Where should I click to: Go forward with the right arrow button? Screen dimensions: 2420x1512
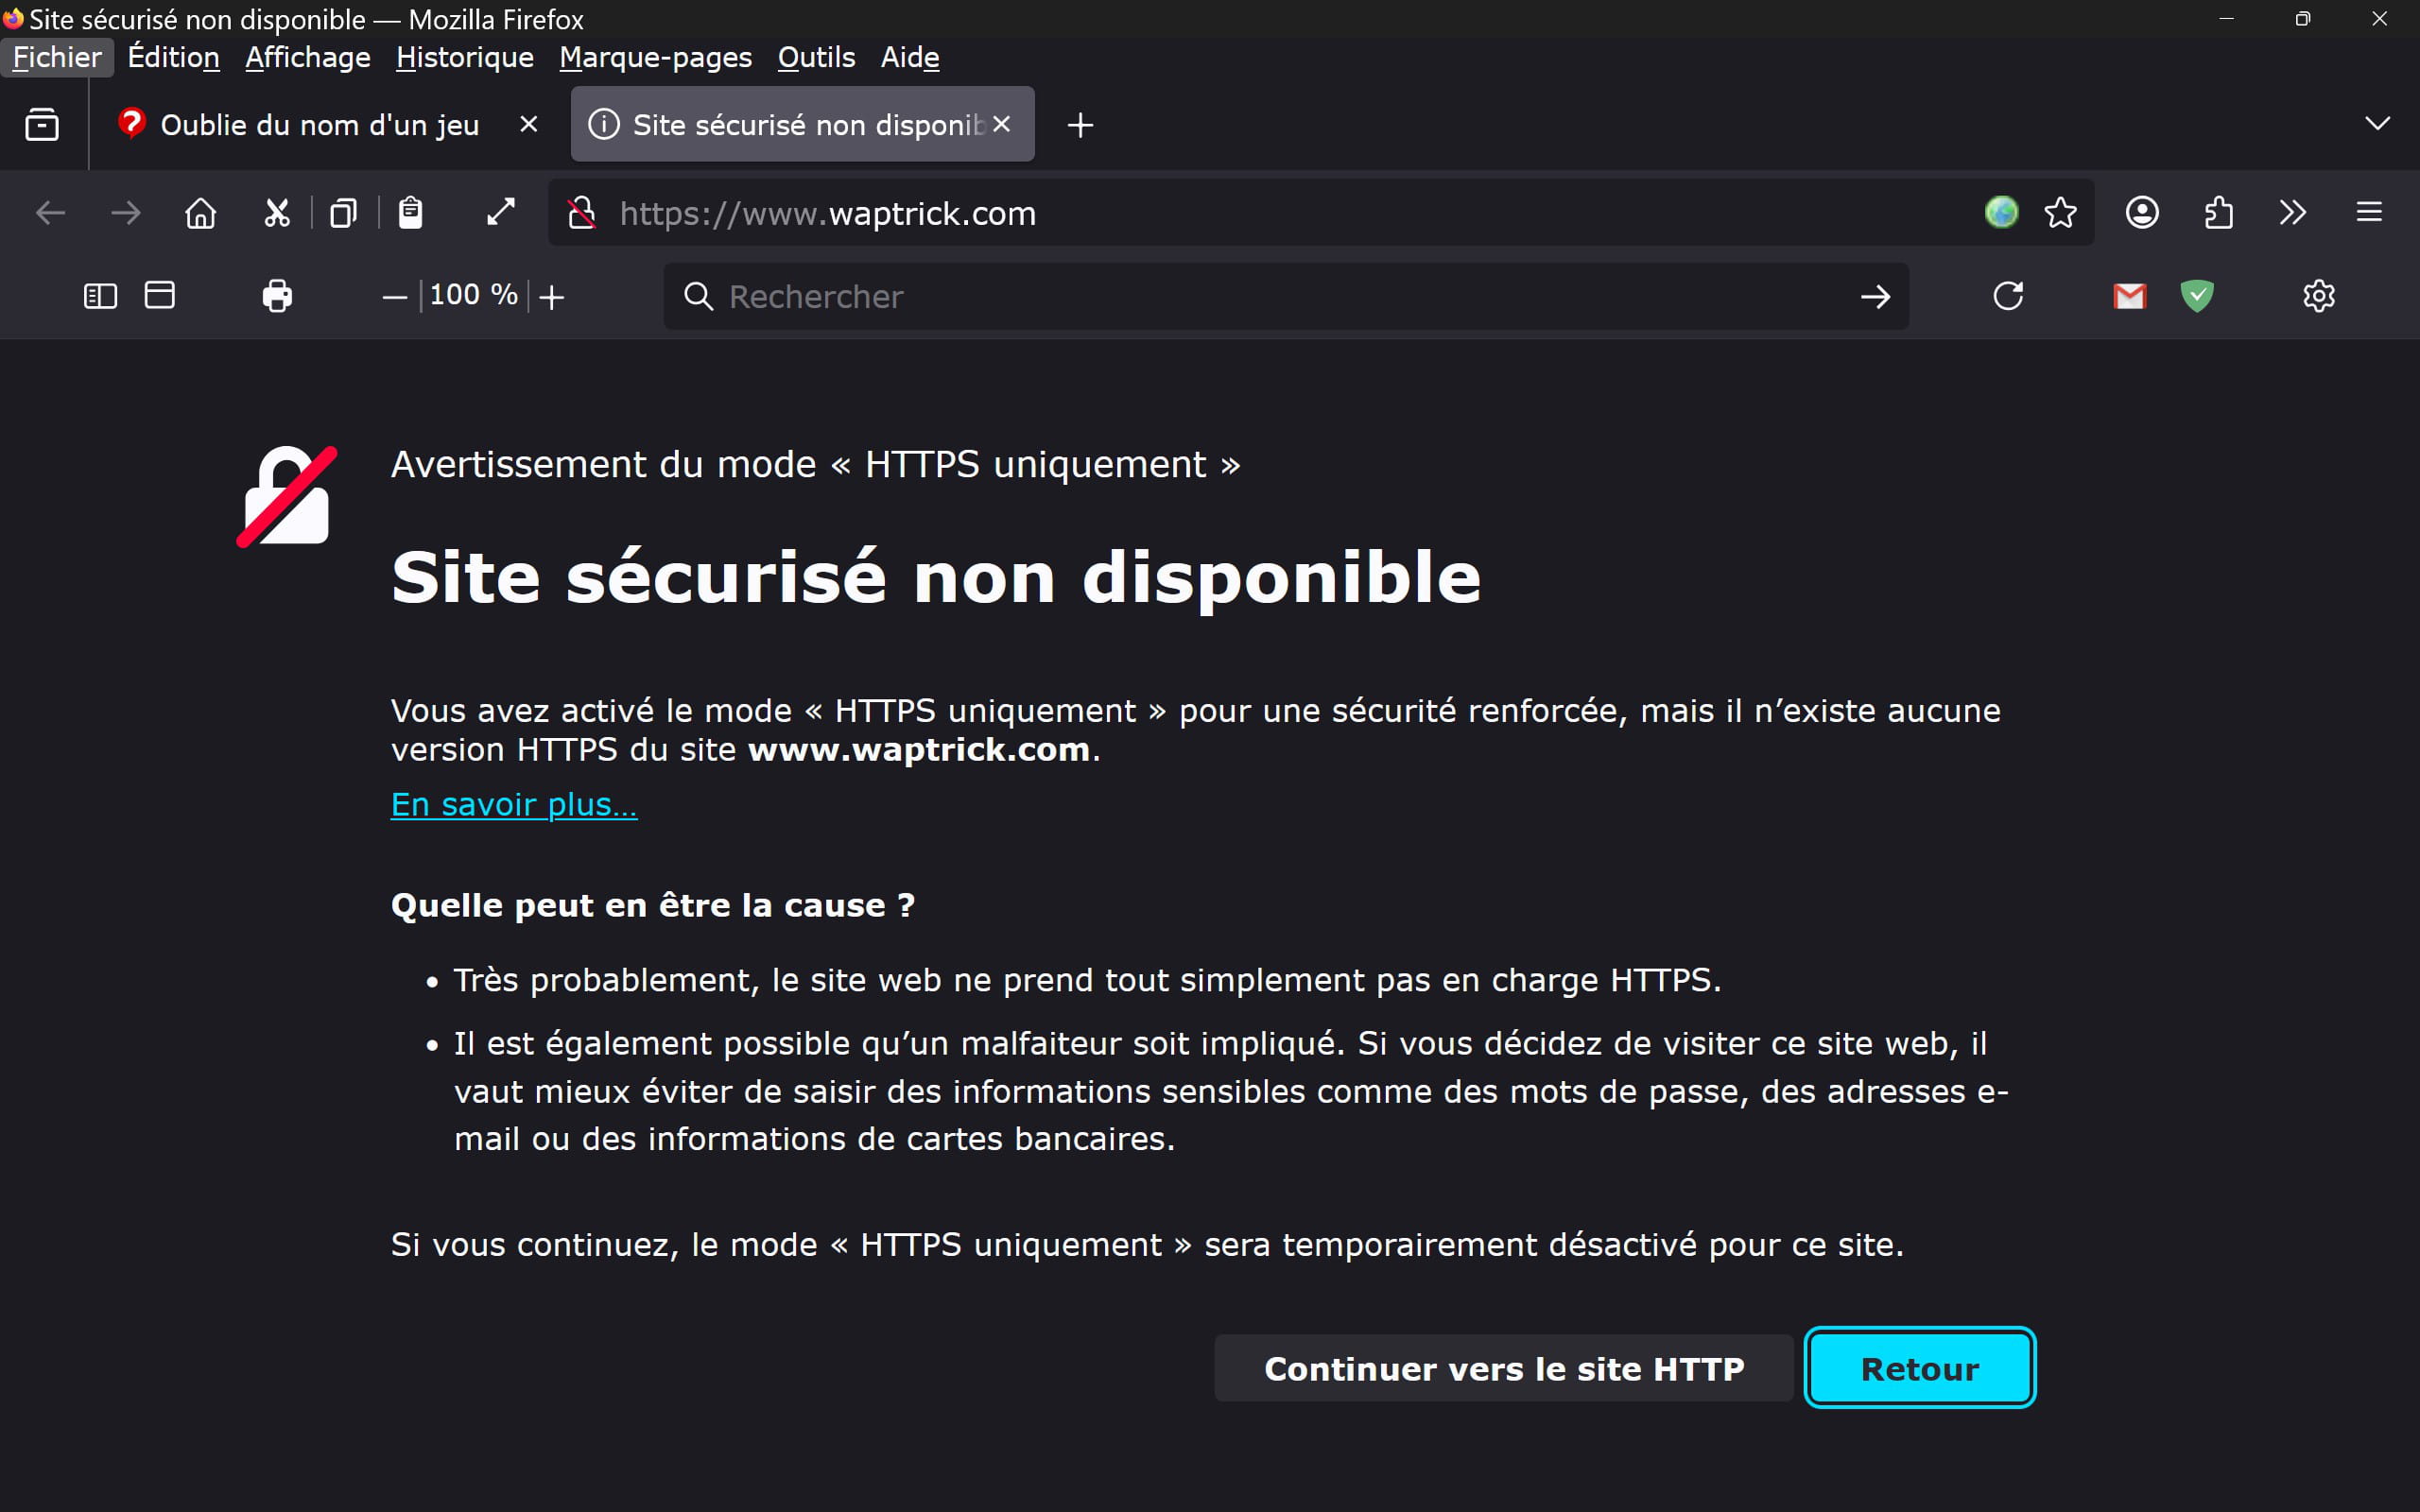tap(126, 213)
